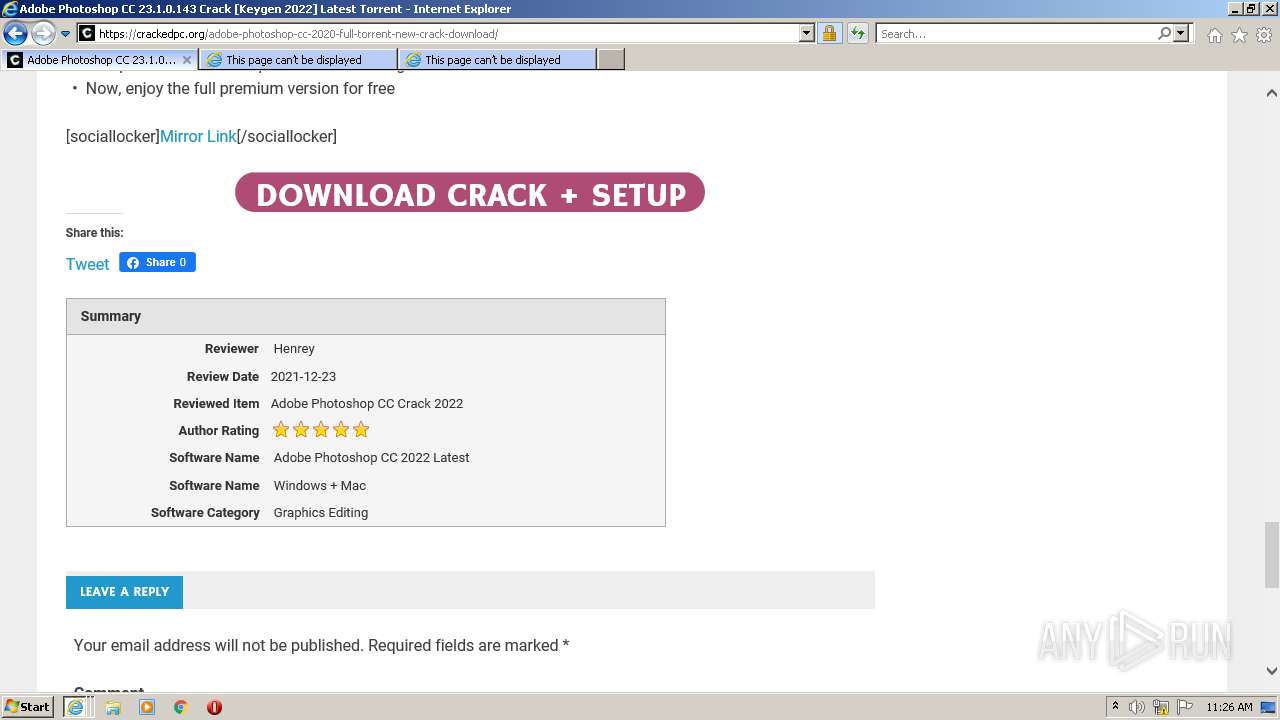Open the recent pages dropdown arrow
Screen dimensions: 1280x720
(65, 34)
